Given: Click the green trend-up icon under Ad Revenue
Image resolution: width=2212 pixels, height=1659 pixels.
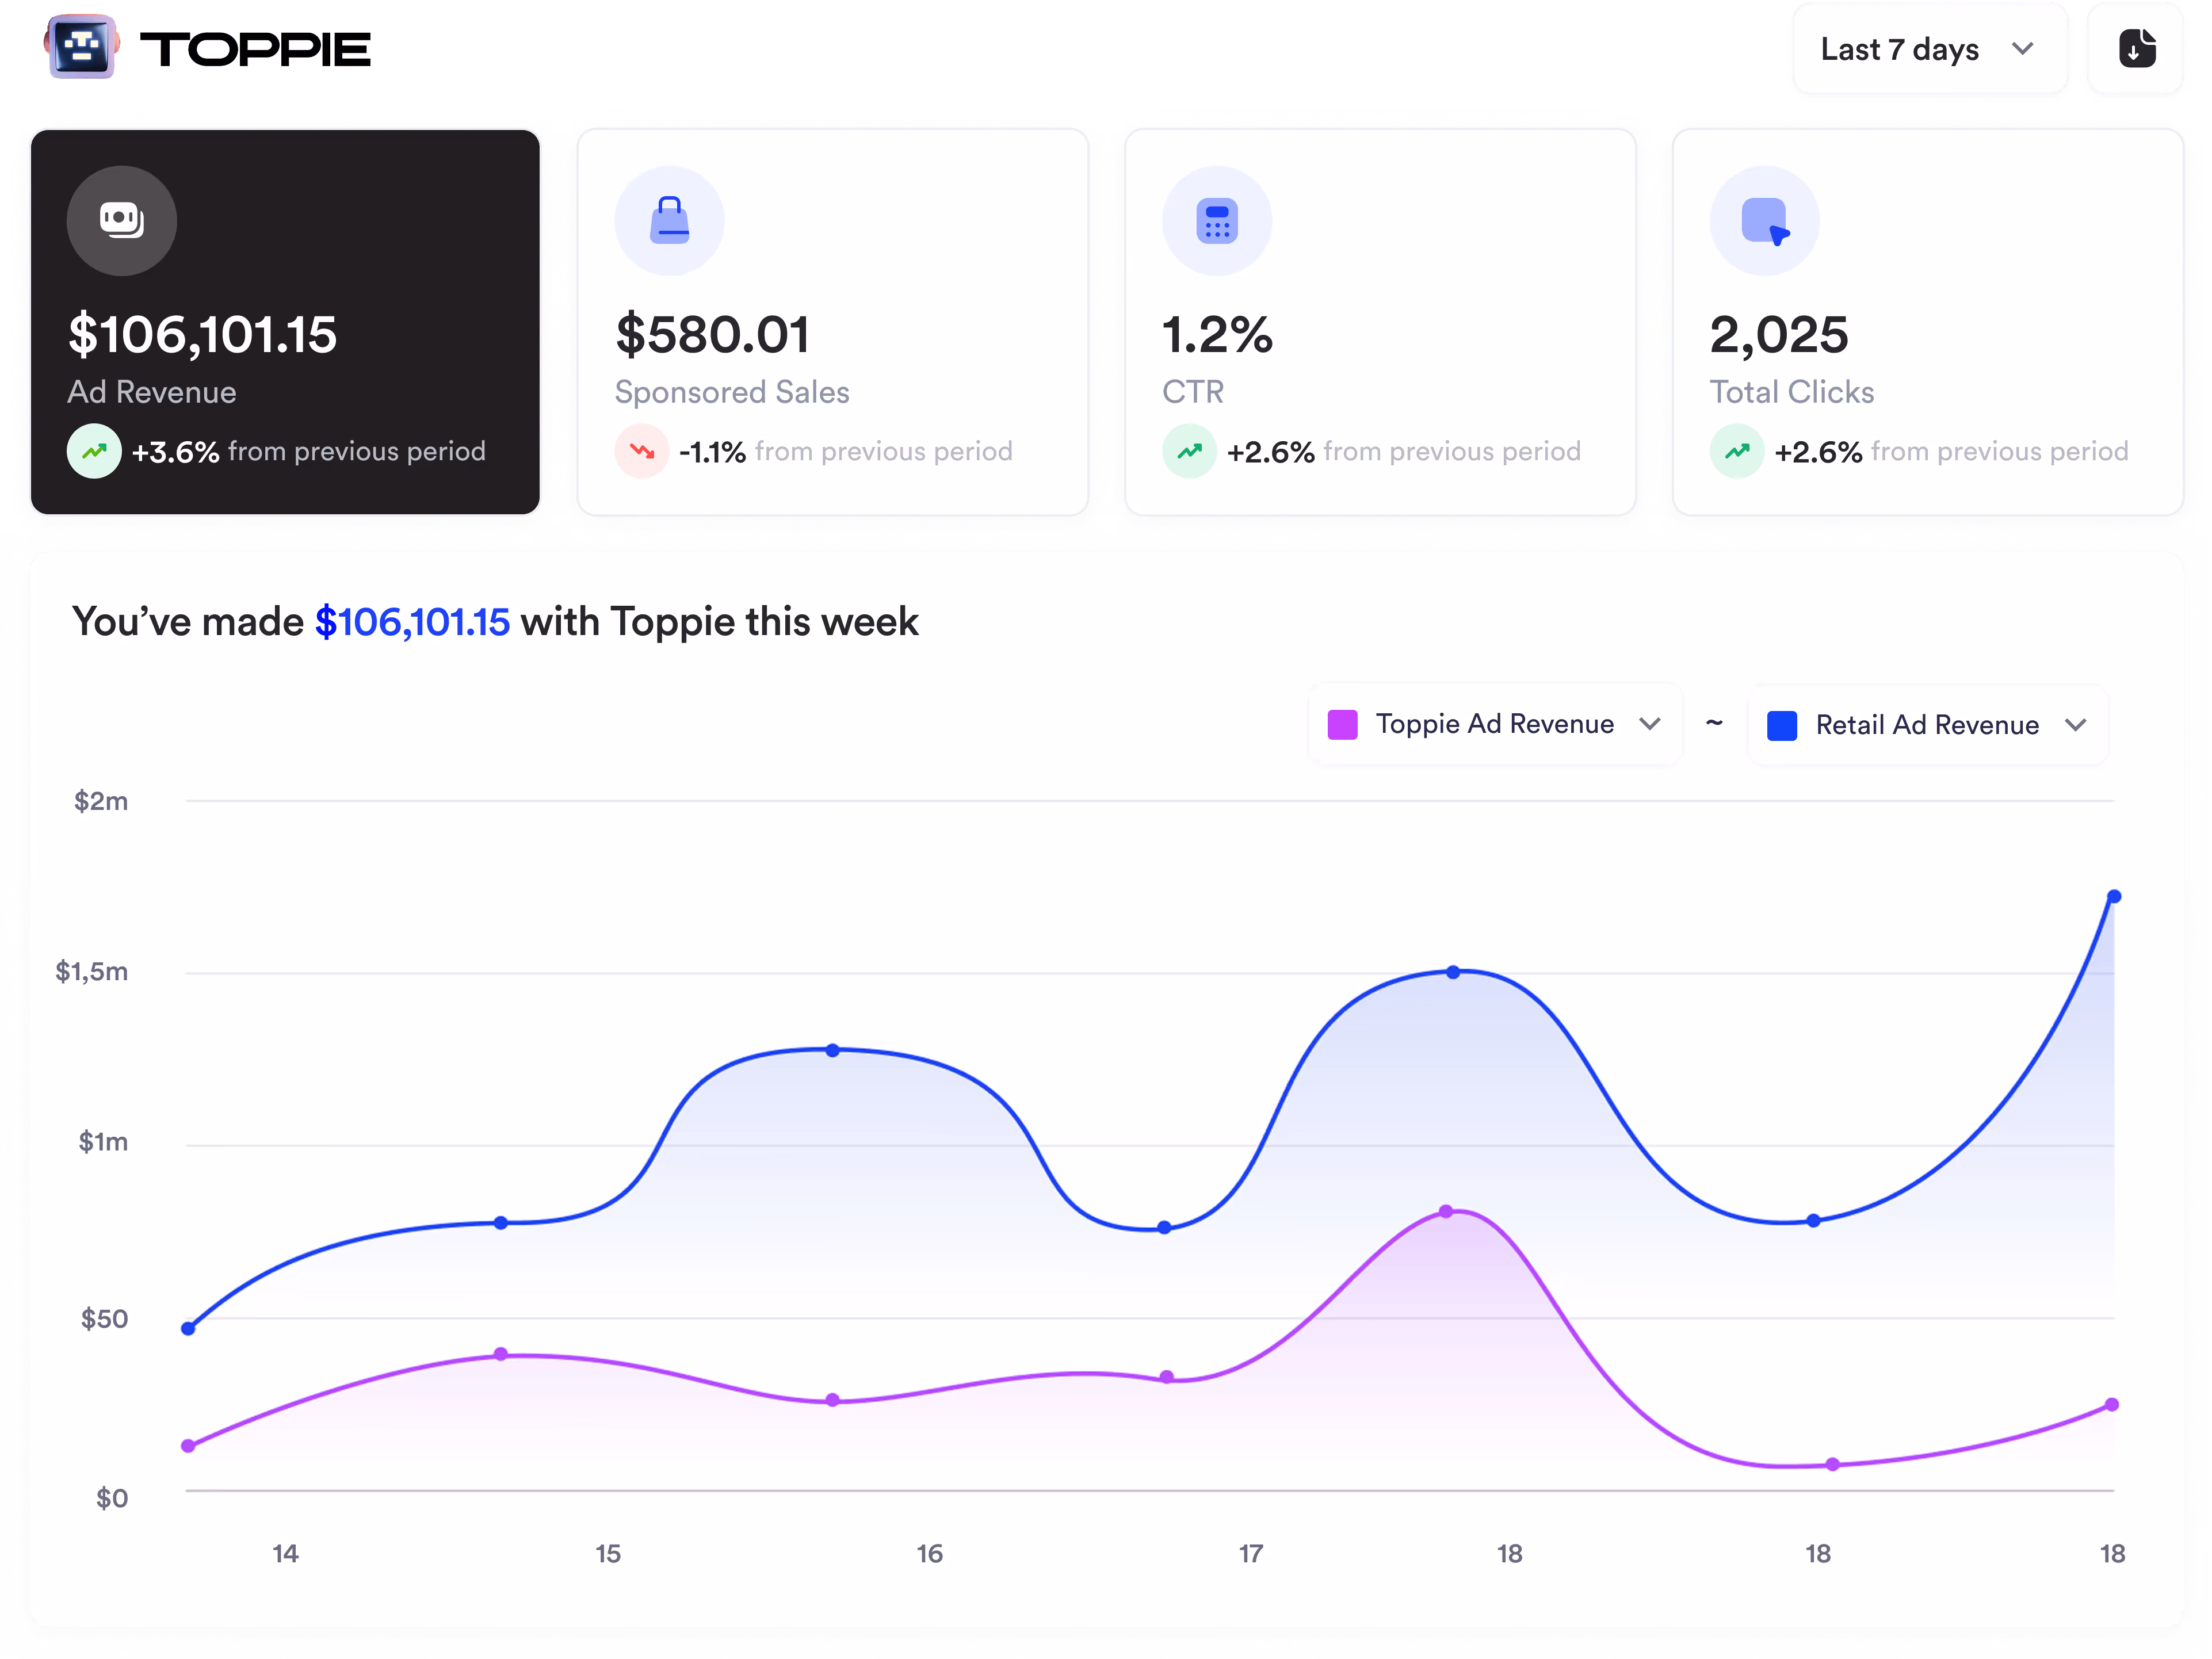Looking at the screenshot, I should tap(94, 452).
